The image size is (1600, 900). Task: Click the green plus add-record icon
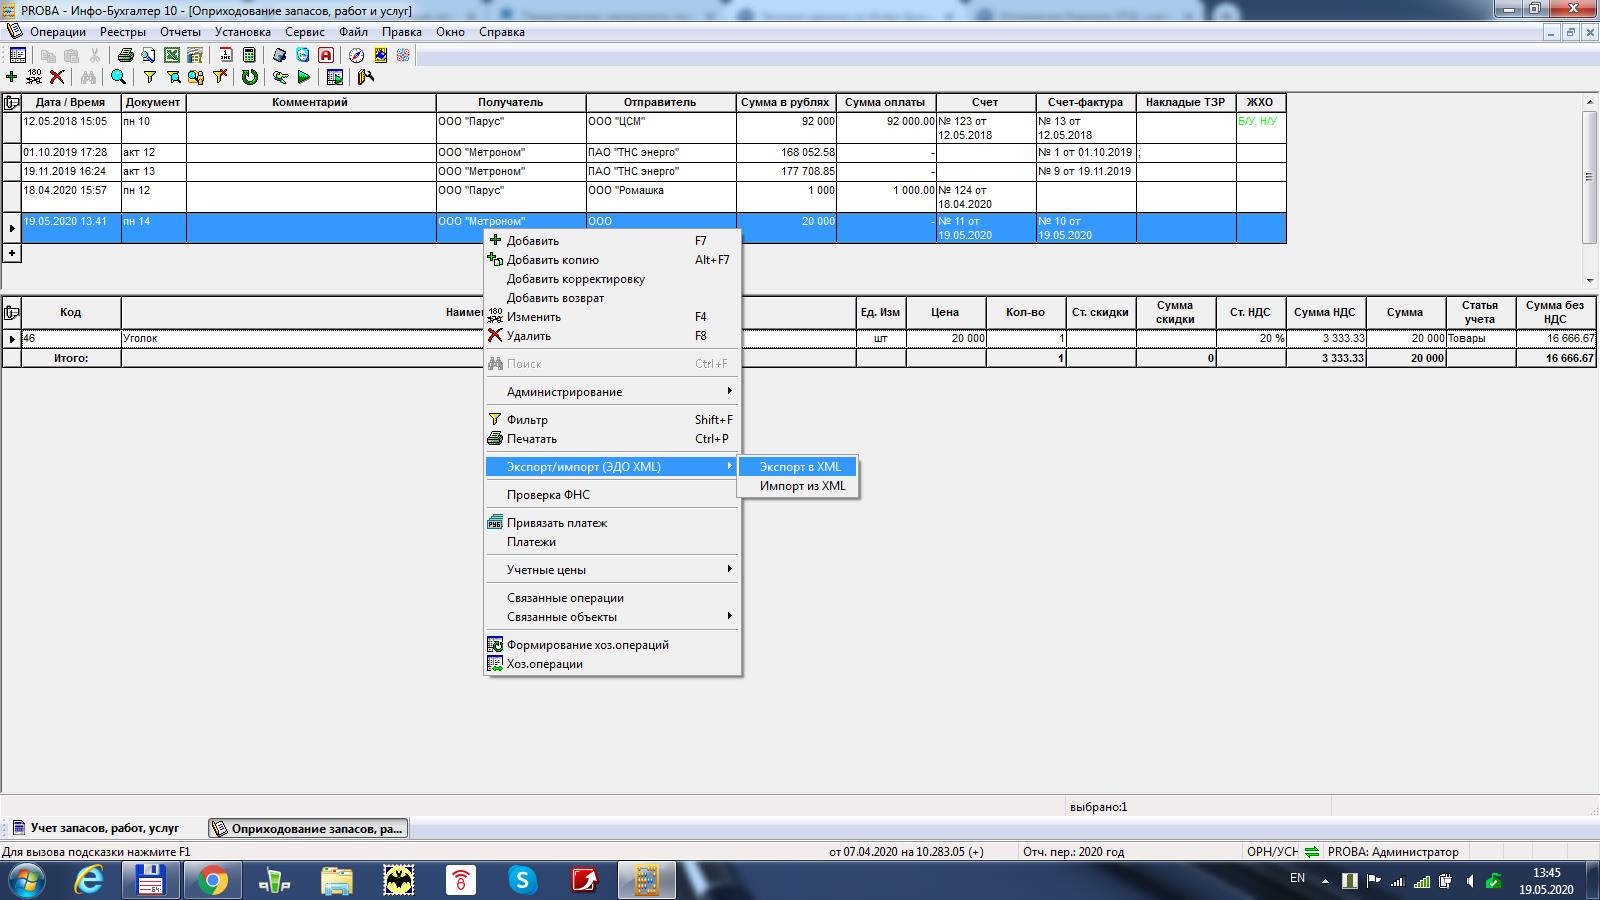point(12,77)
